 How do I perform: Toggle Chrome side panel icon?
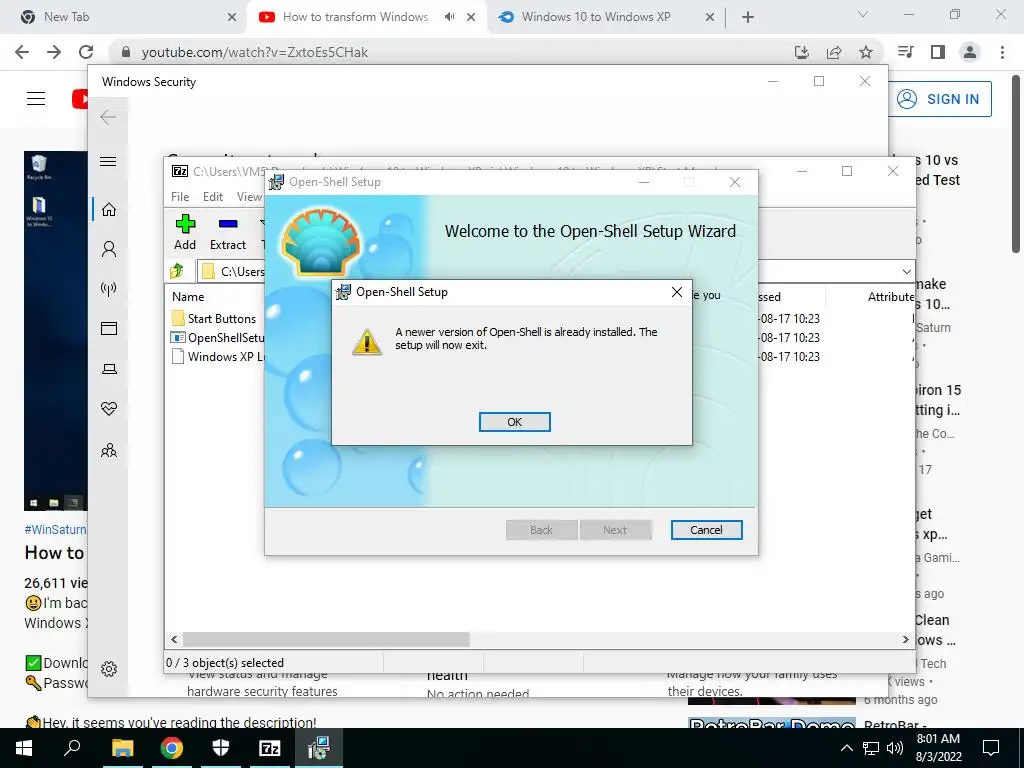[x=938, y=52]
